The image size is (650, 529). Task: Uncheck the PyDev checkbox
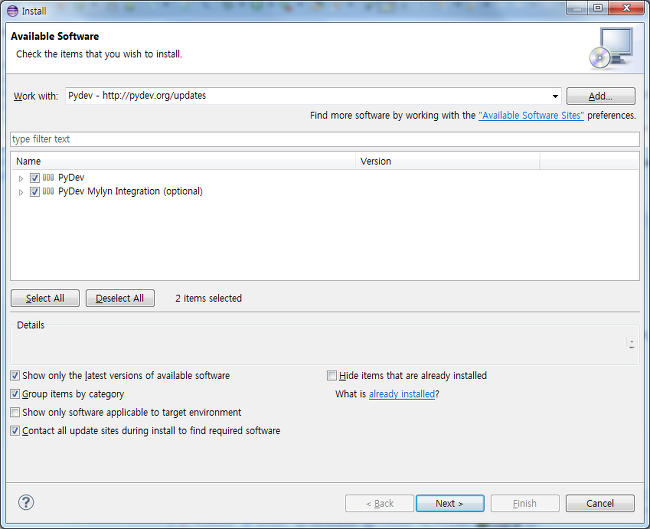pyautogui.click(x=35, y=178)
